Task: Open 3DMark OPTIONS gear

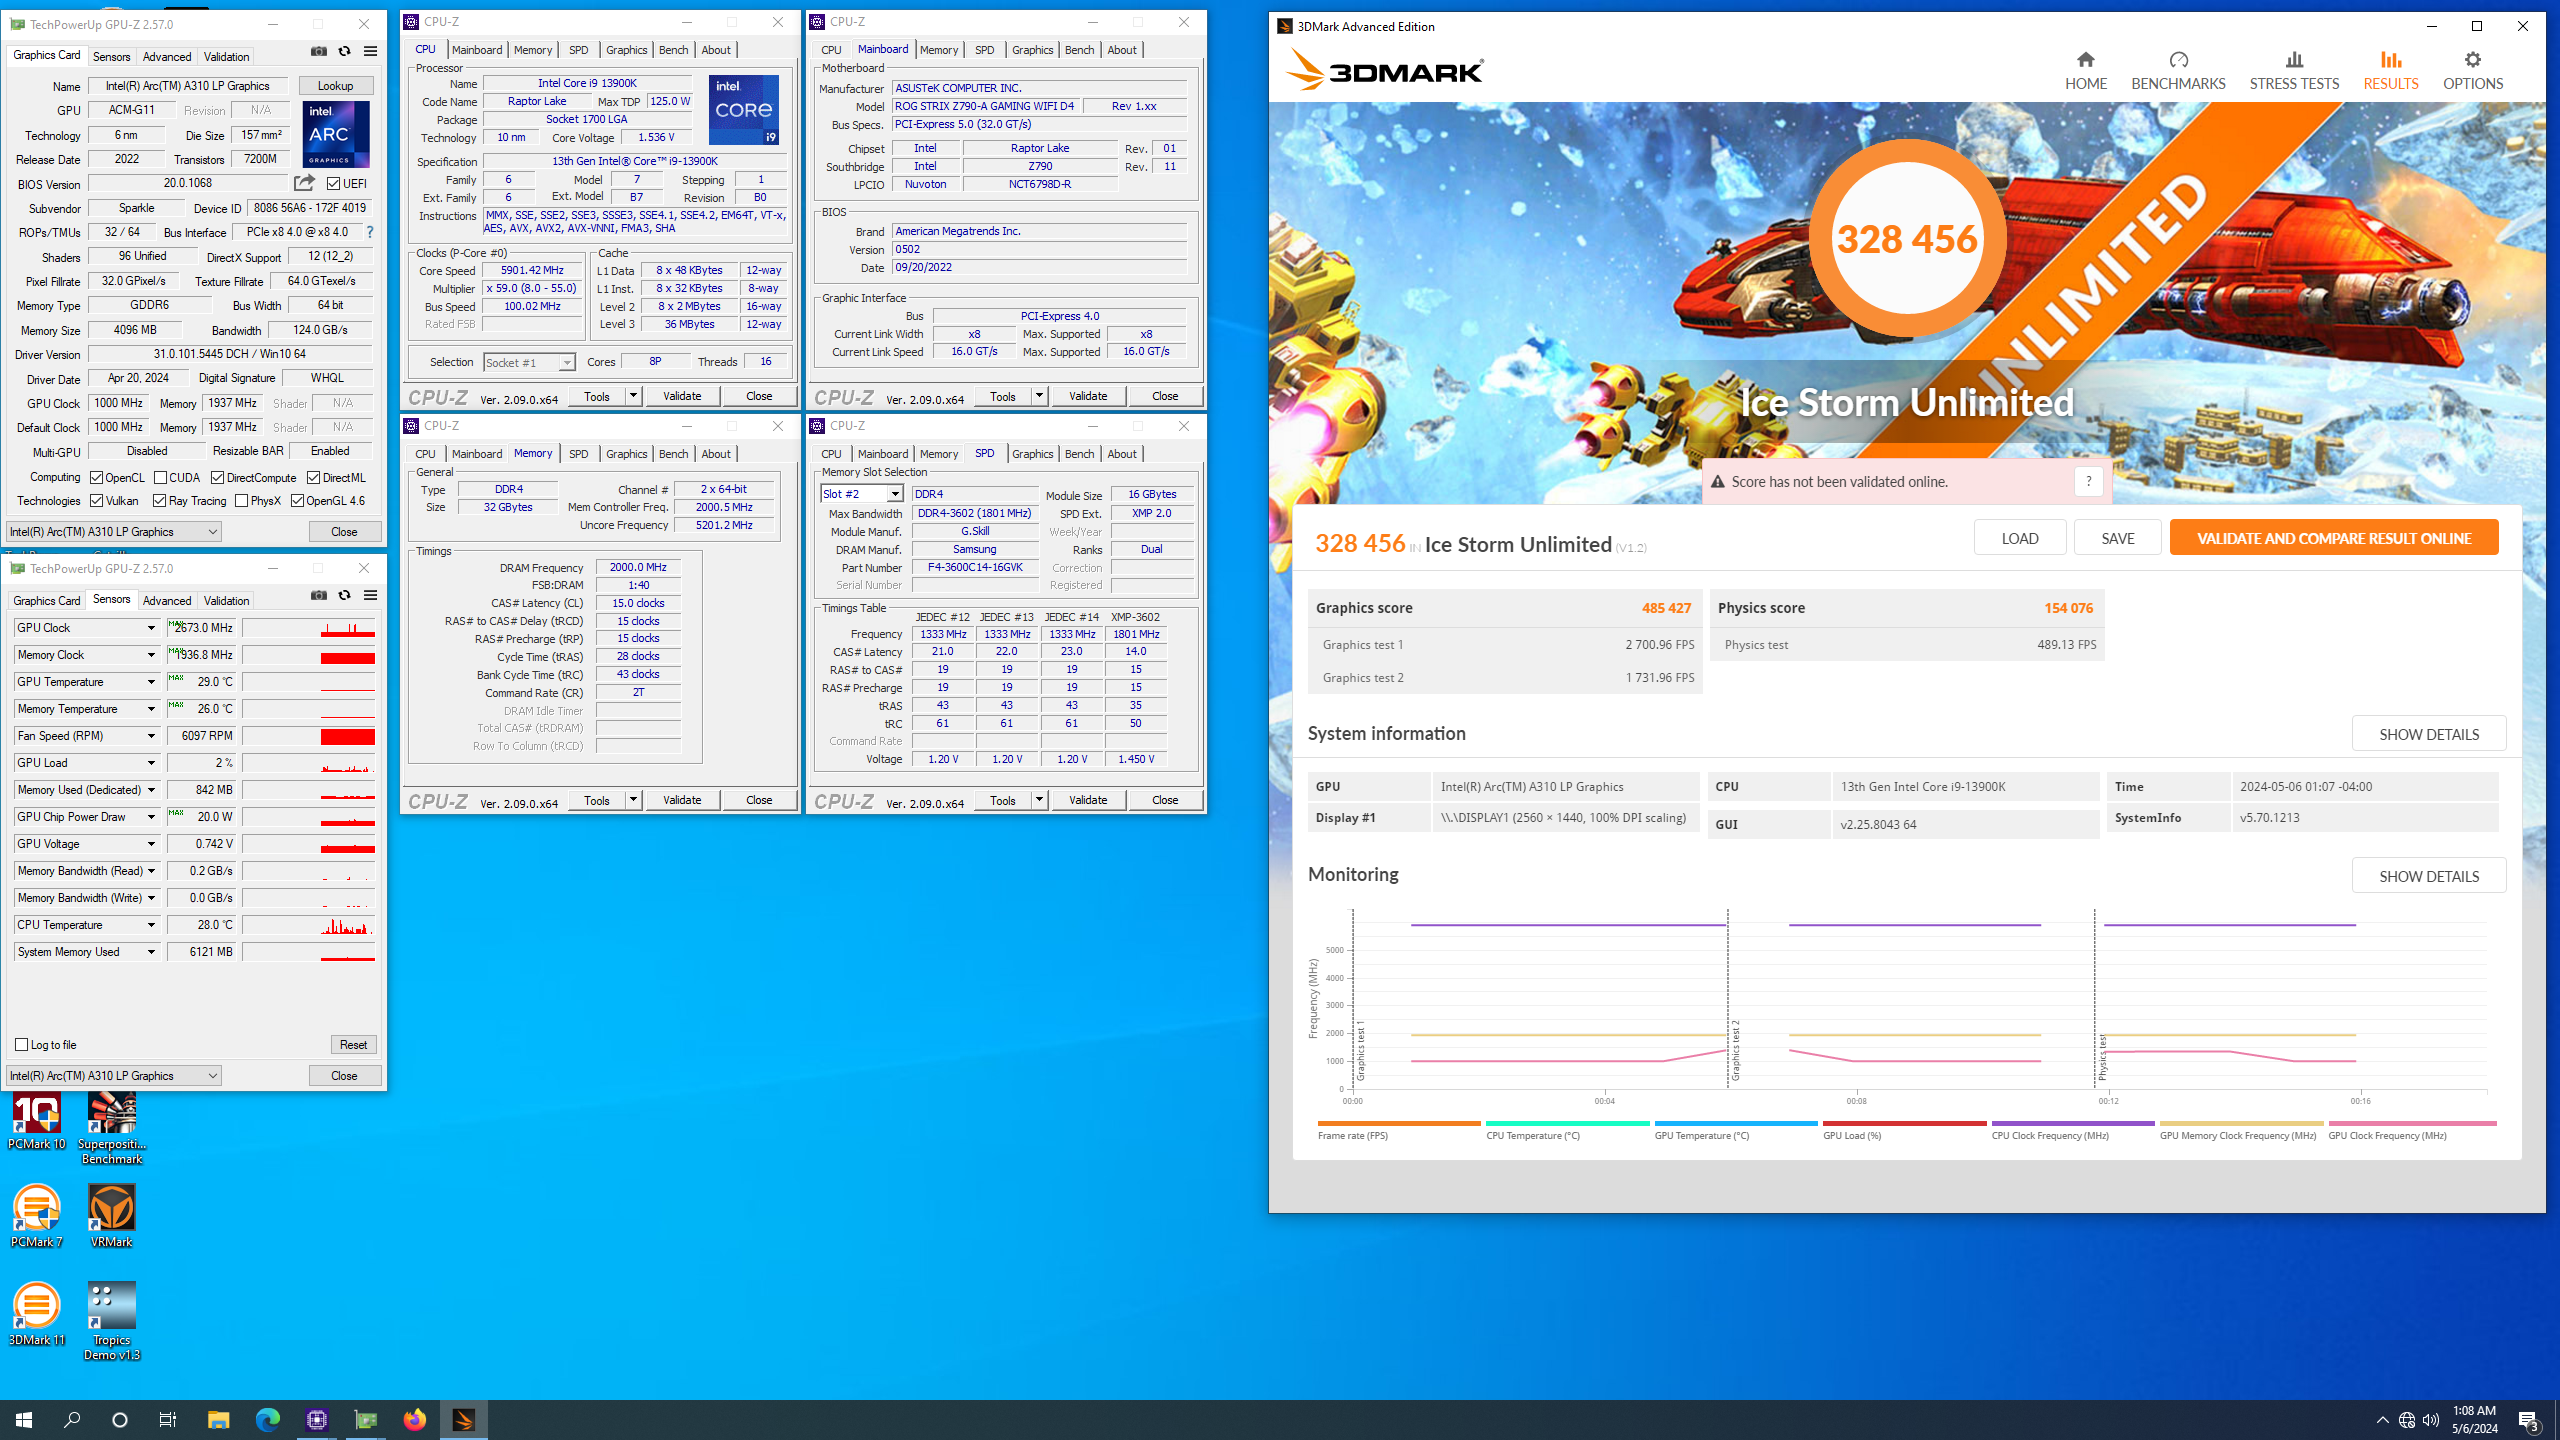Action: (2473, 71)
